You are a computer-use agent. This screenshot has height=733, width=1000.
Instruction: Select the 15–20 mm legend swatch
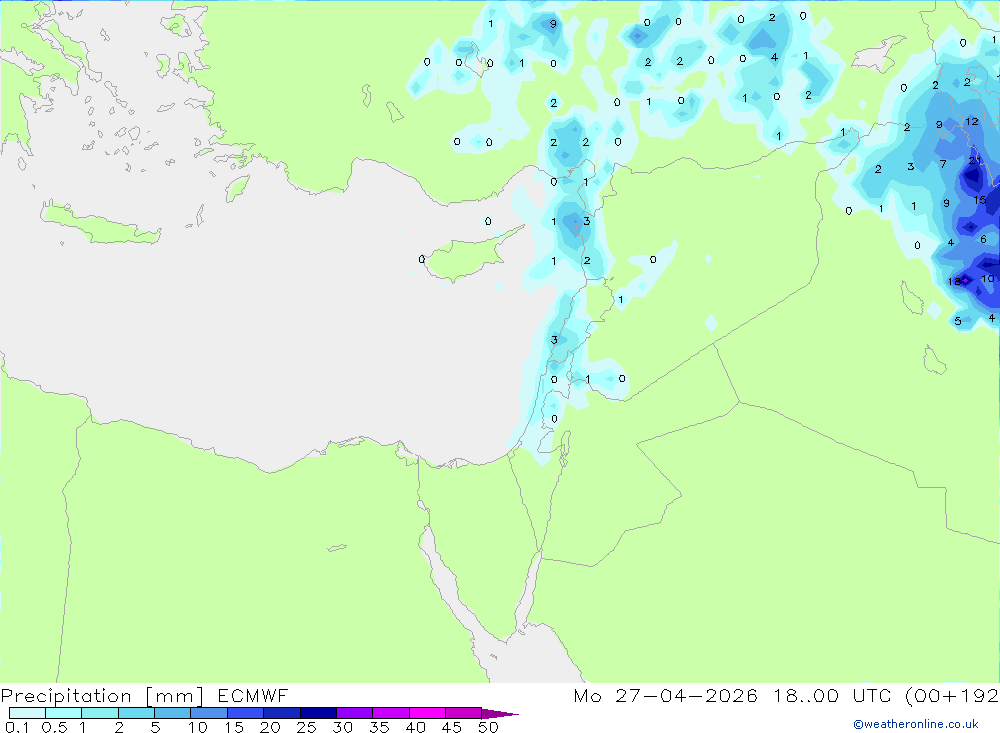246,713
